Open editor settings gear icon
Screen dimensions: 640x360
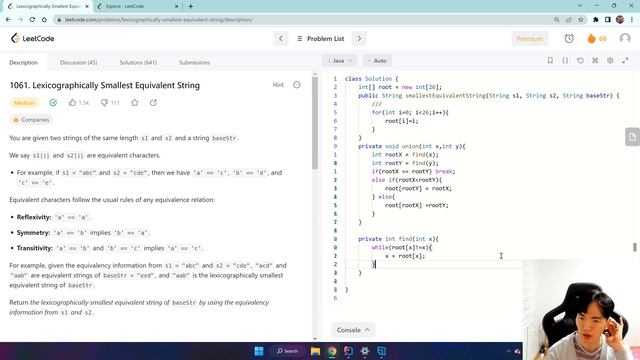tap(610, 60)
